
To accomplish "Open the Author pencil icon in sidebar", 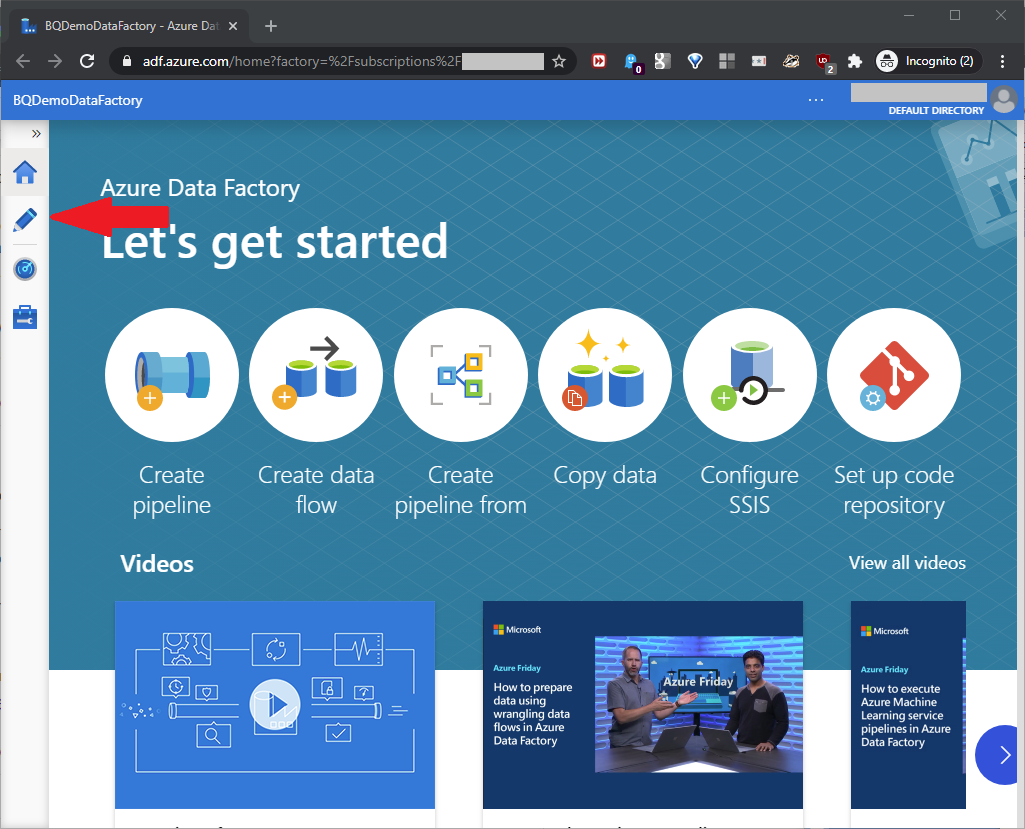I will coord(25,220).
